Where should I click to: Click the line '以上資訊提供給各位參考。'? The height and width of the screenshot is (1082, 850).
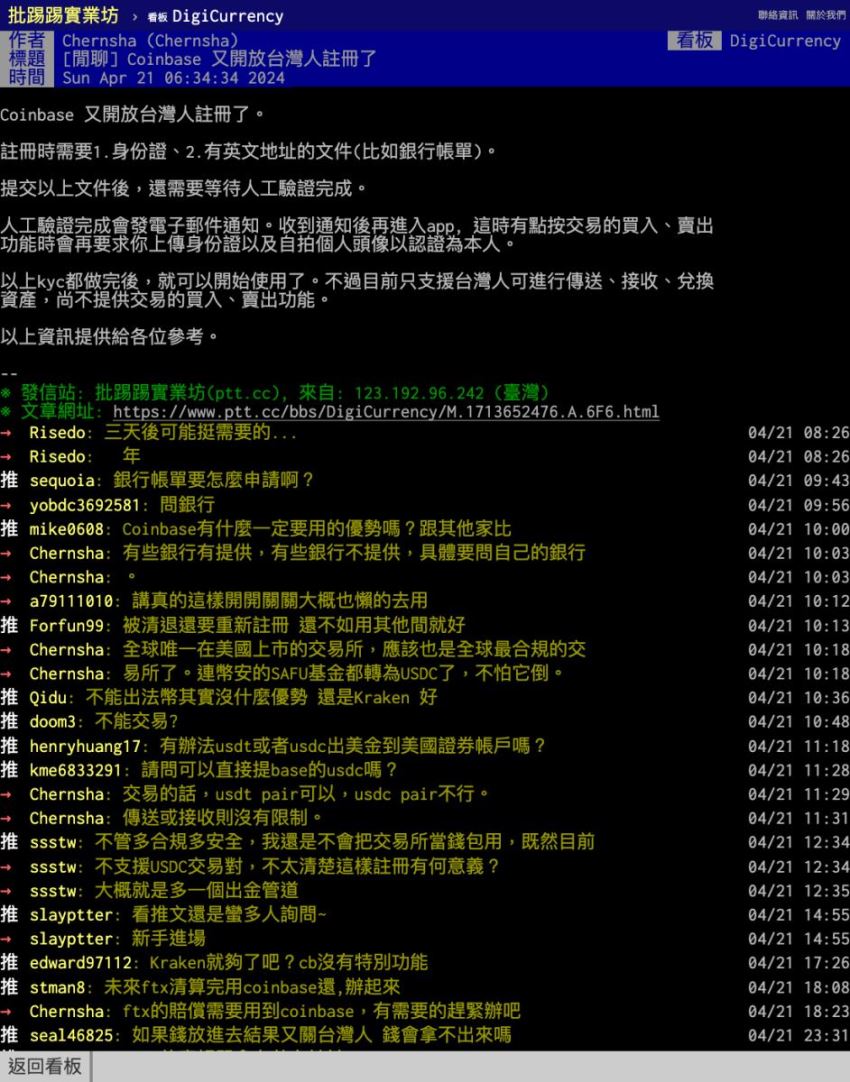(110, 336)
